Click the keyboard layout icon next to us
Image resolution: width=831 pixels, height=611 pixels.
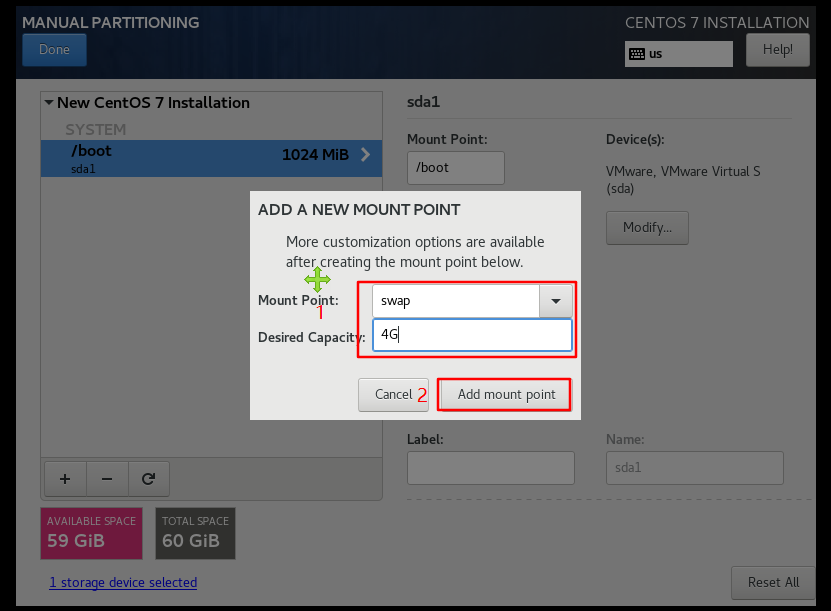coord(637,54)
